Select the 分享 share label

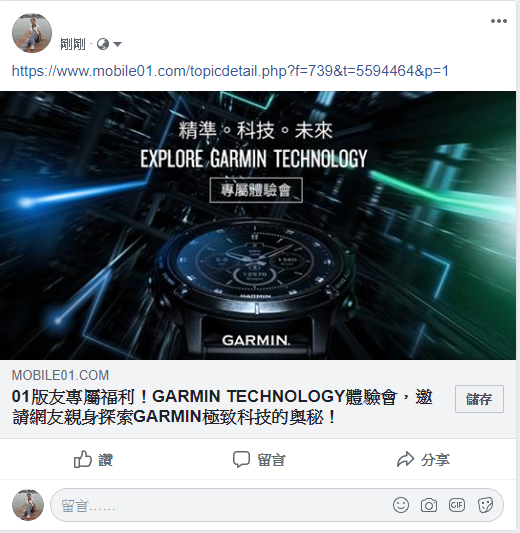[x=435, y=460]
